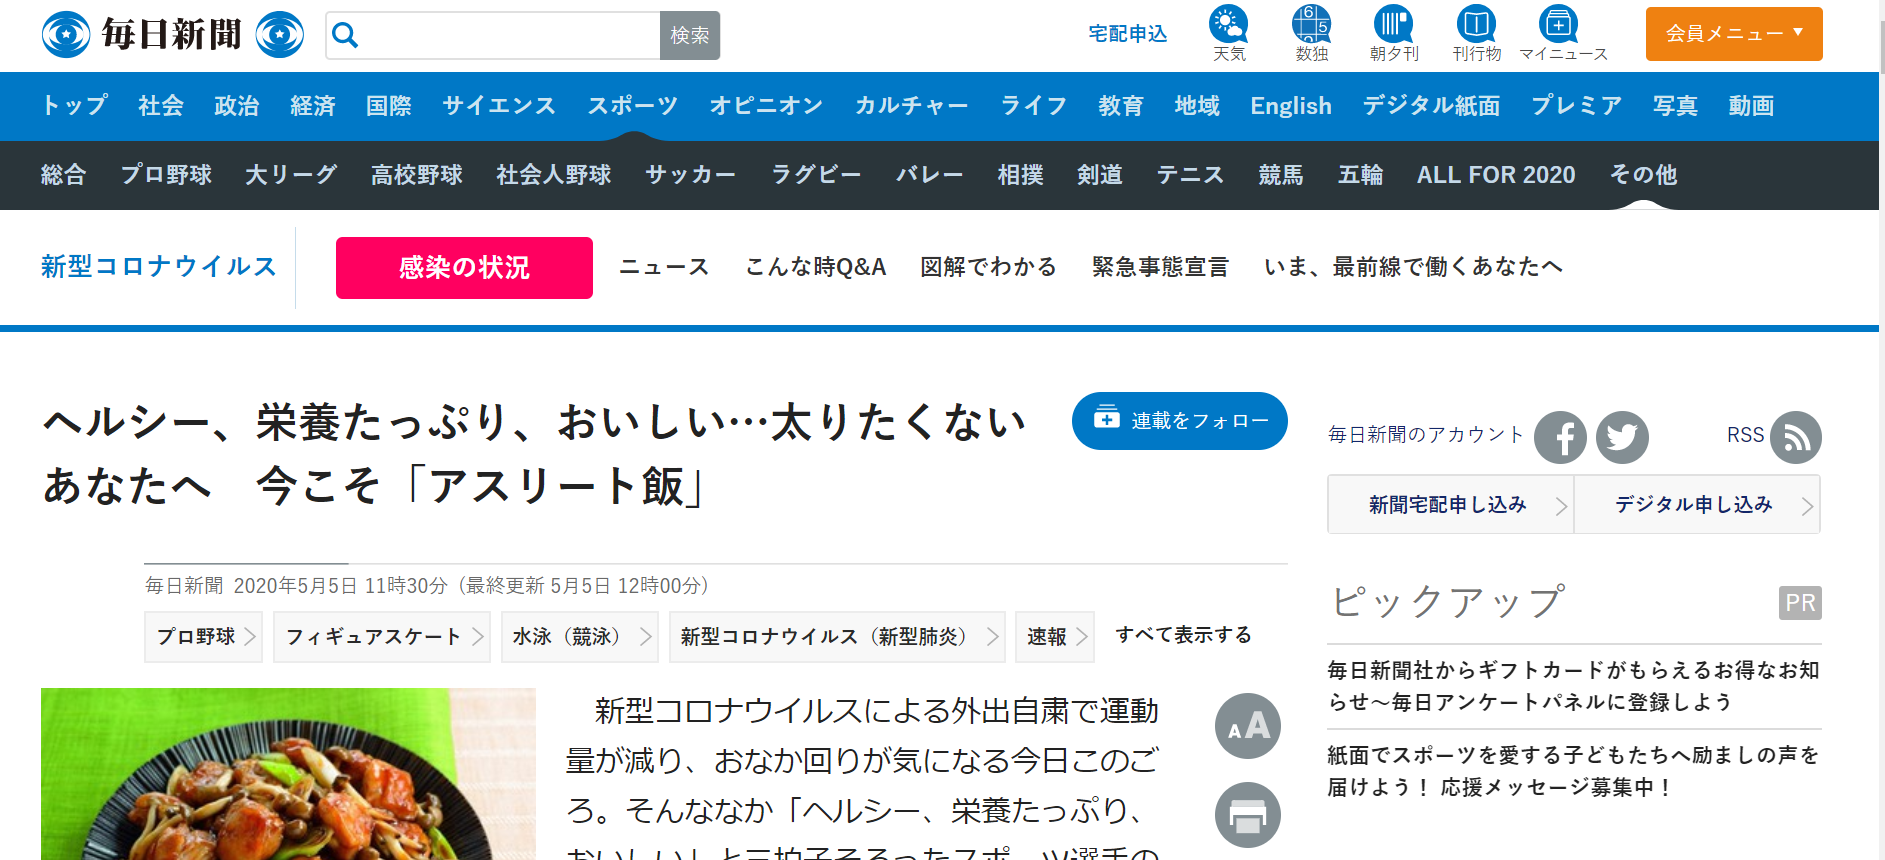Click the 宅配申込 link
This screenshot has width=1885, height=860.
coord(1128,34)
